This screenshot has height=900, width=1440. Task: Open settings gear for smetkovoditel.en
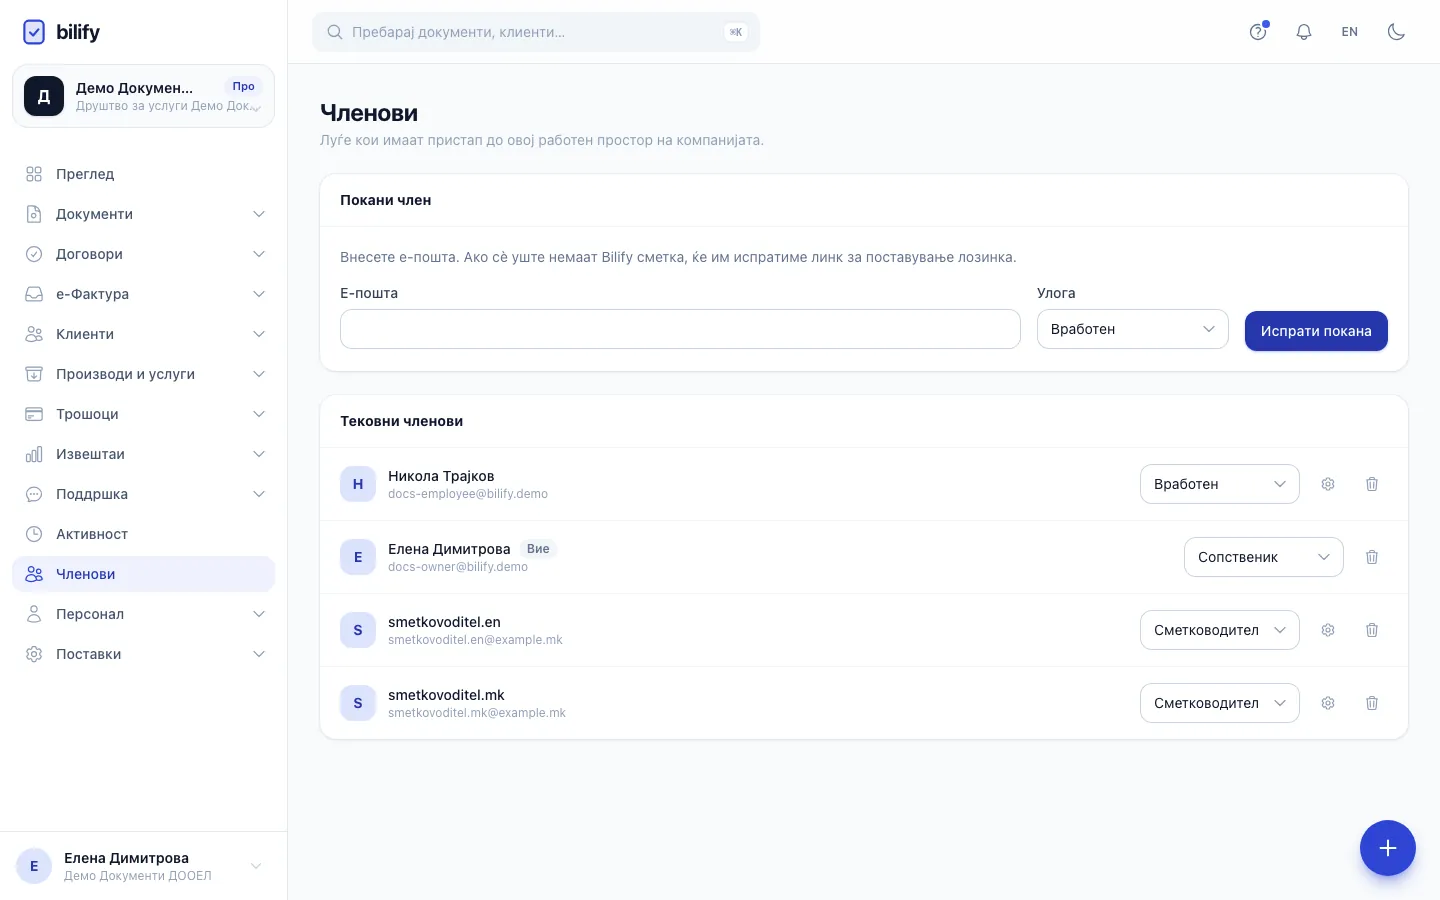[1328, 630]
